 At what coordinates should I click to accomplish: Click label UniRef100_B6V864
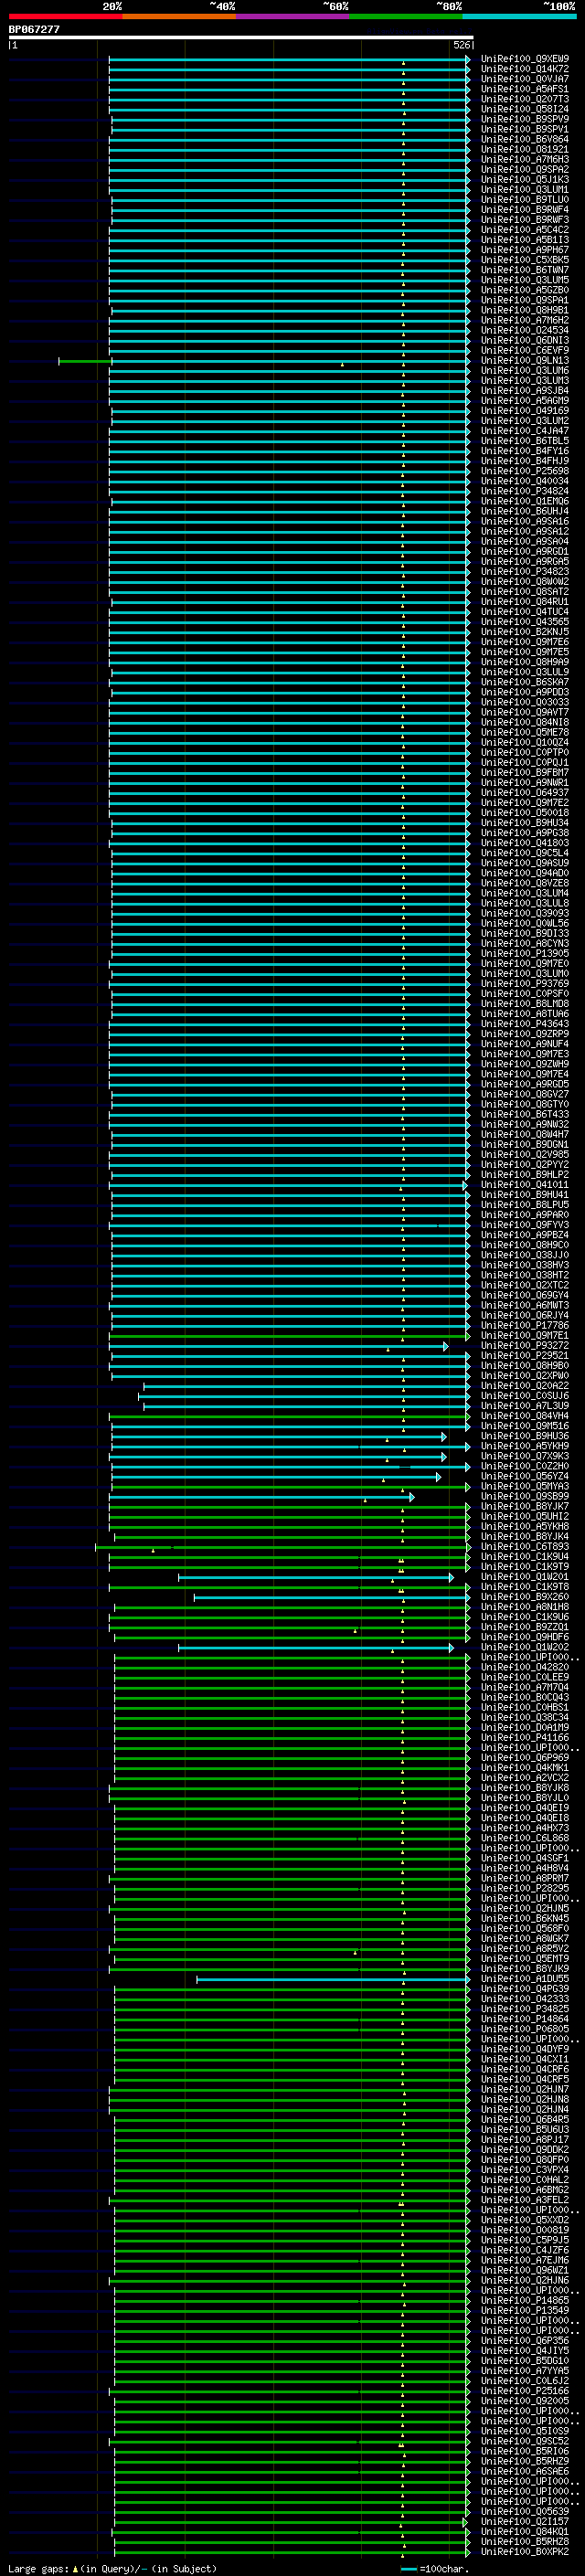pyautogui.click(x=525, y=139)
